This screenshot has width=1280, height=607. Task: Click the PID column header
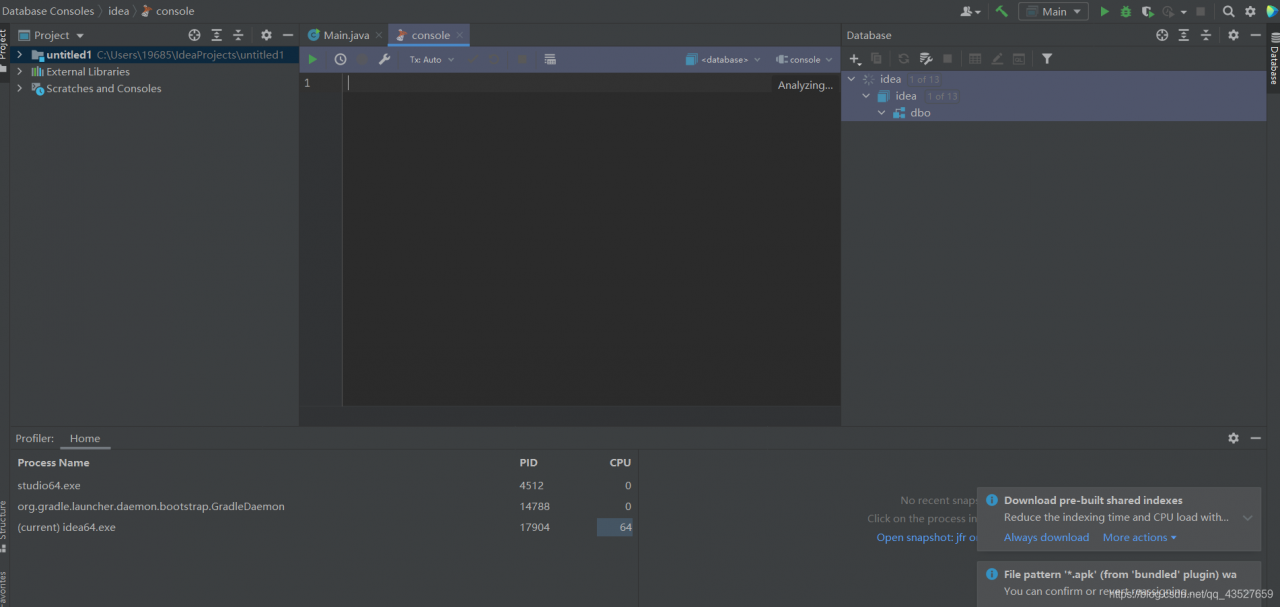(x=528, y=463)
